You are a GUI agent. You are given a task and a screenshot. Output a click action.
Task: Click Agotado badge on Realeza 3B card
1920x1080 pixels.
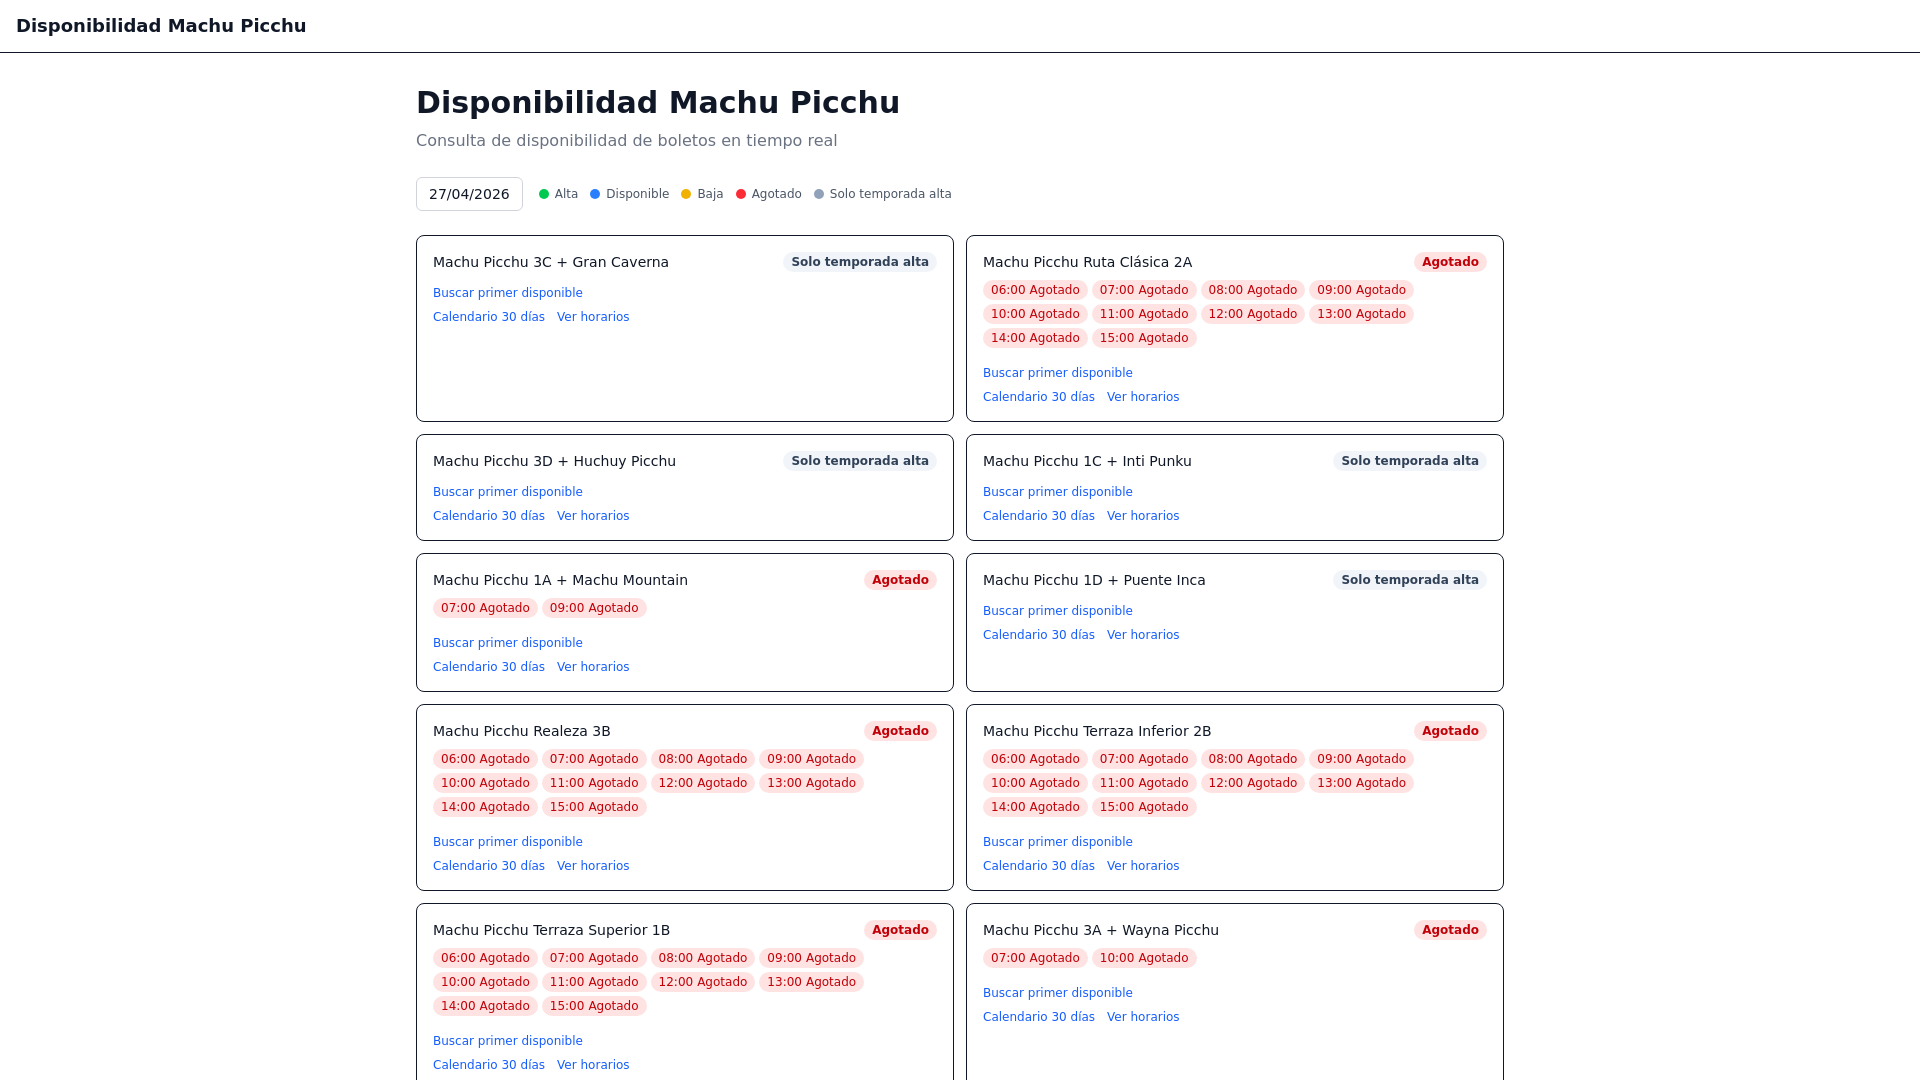pos(900,731)
